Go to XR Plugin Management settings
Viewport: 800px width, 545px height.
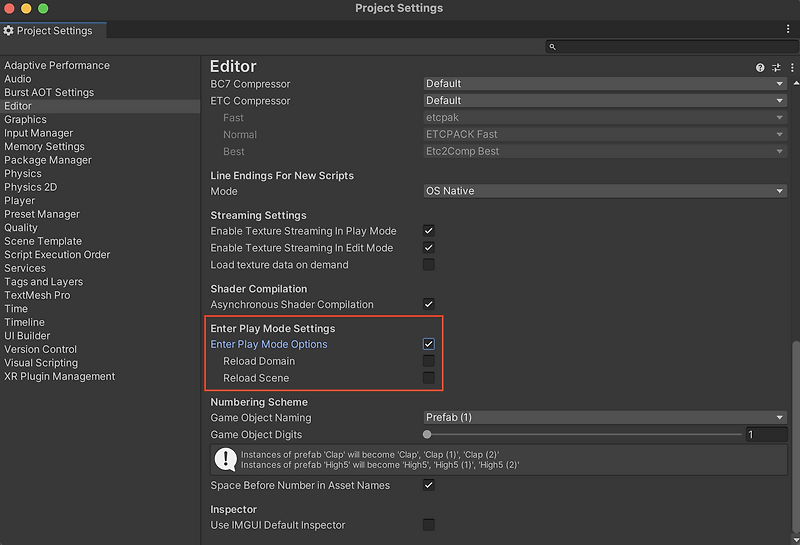(59, 377)
